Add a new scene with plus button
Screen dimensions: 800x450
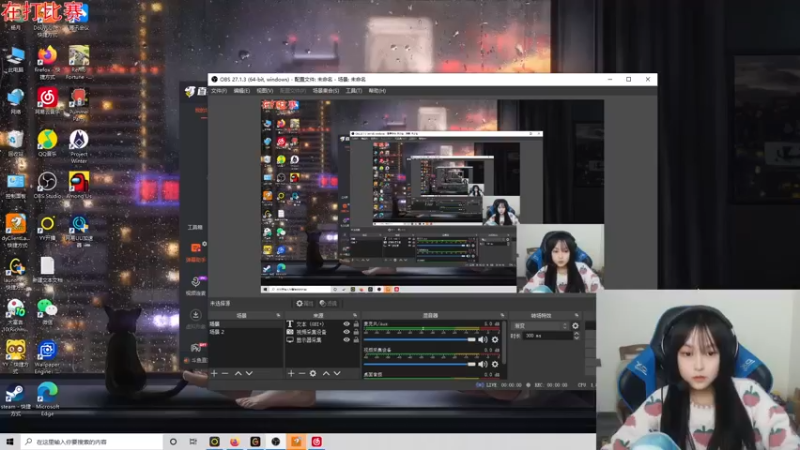tap(214, 373)
